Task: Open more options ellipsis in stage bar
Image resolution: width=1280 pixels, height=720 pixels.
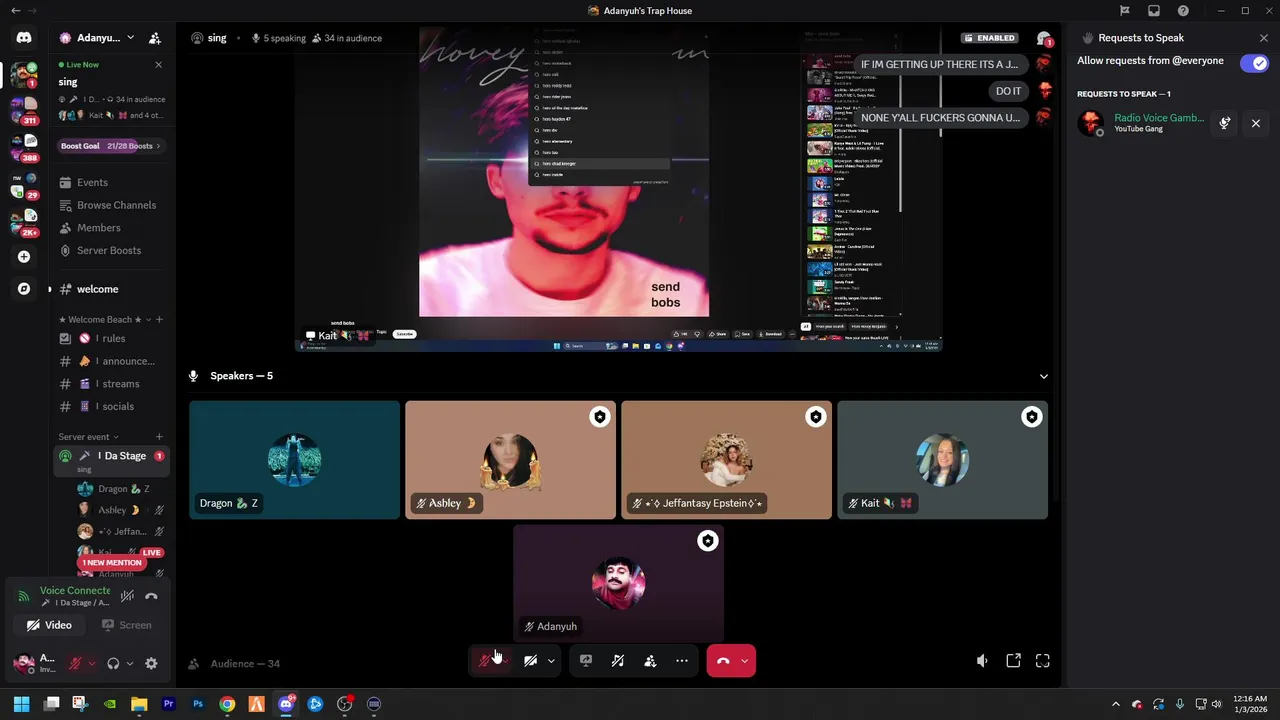Action: [x=682, y=661]
